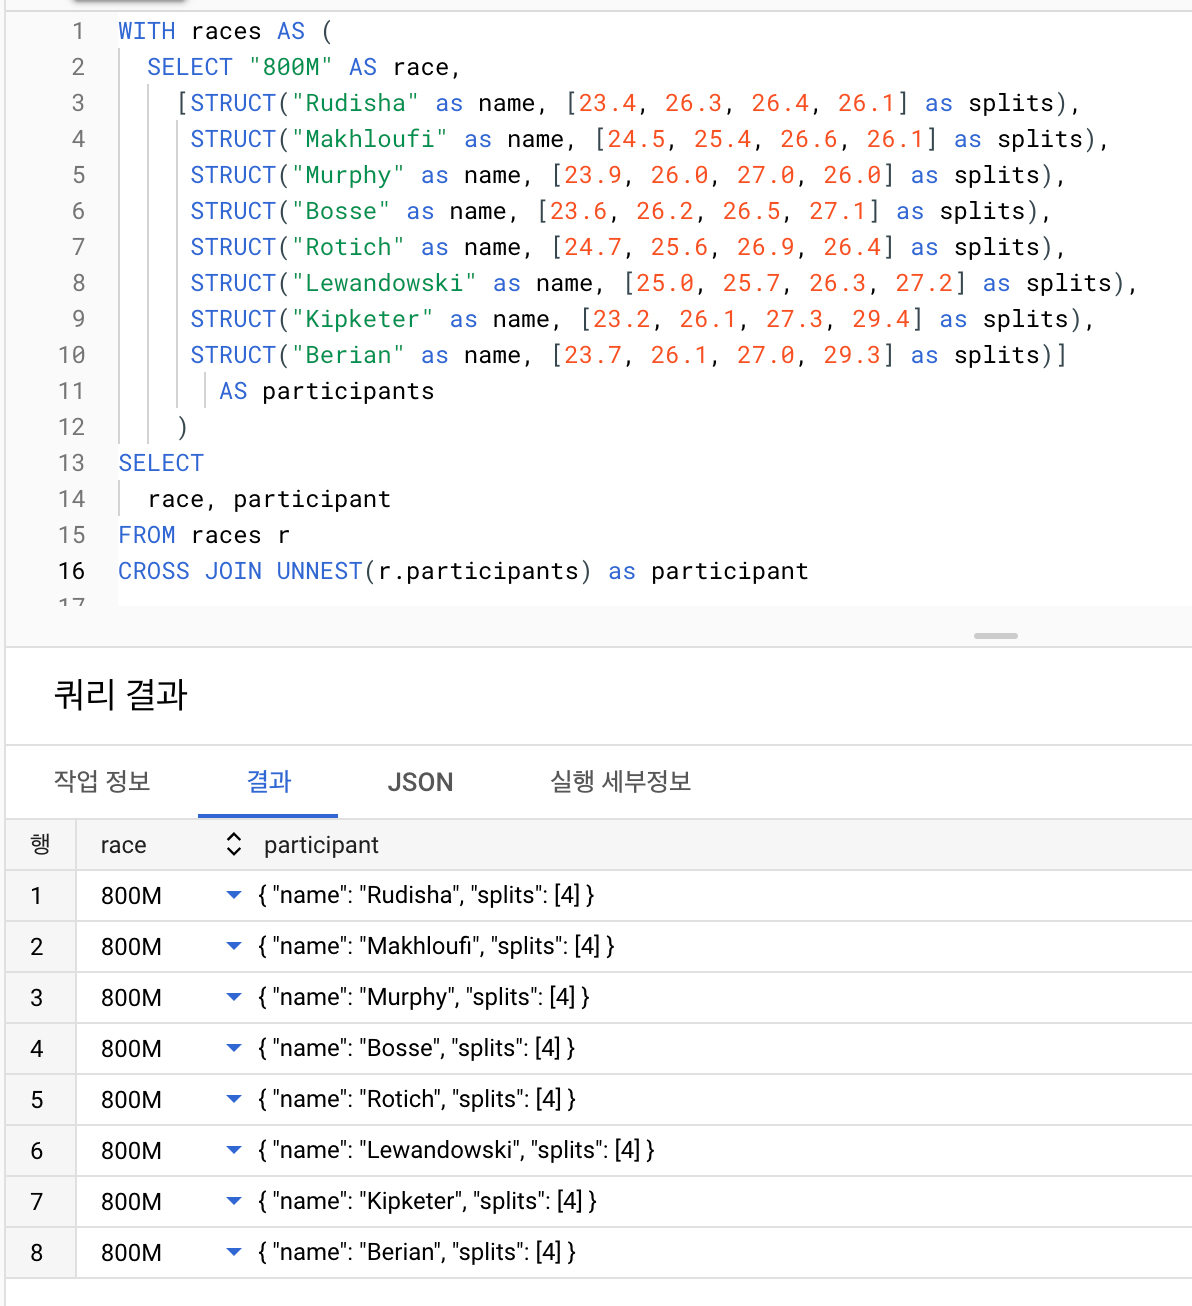Click the FROM races r line
This screenshot has height=1306, width=1192.
click(x=204, y=536)
